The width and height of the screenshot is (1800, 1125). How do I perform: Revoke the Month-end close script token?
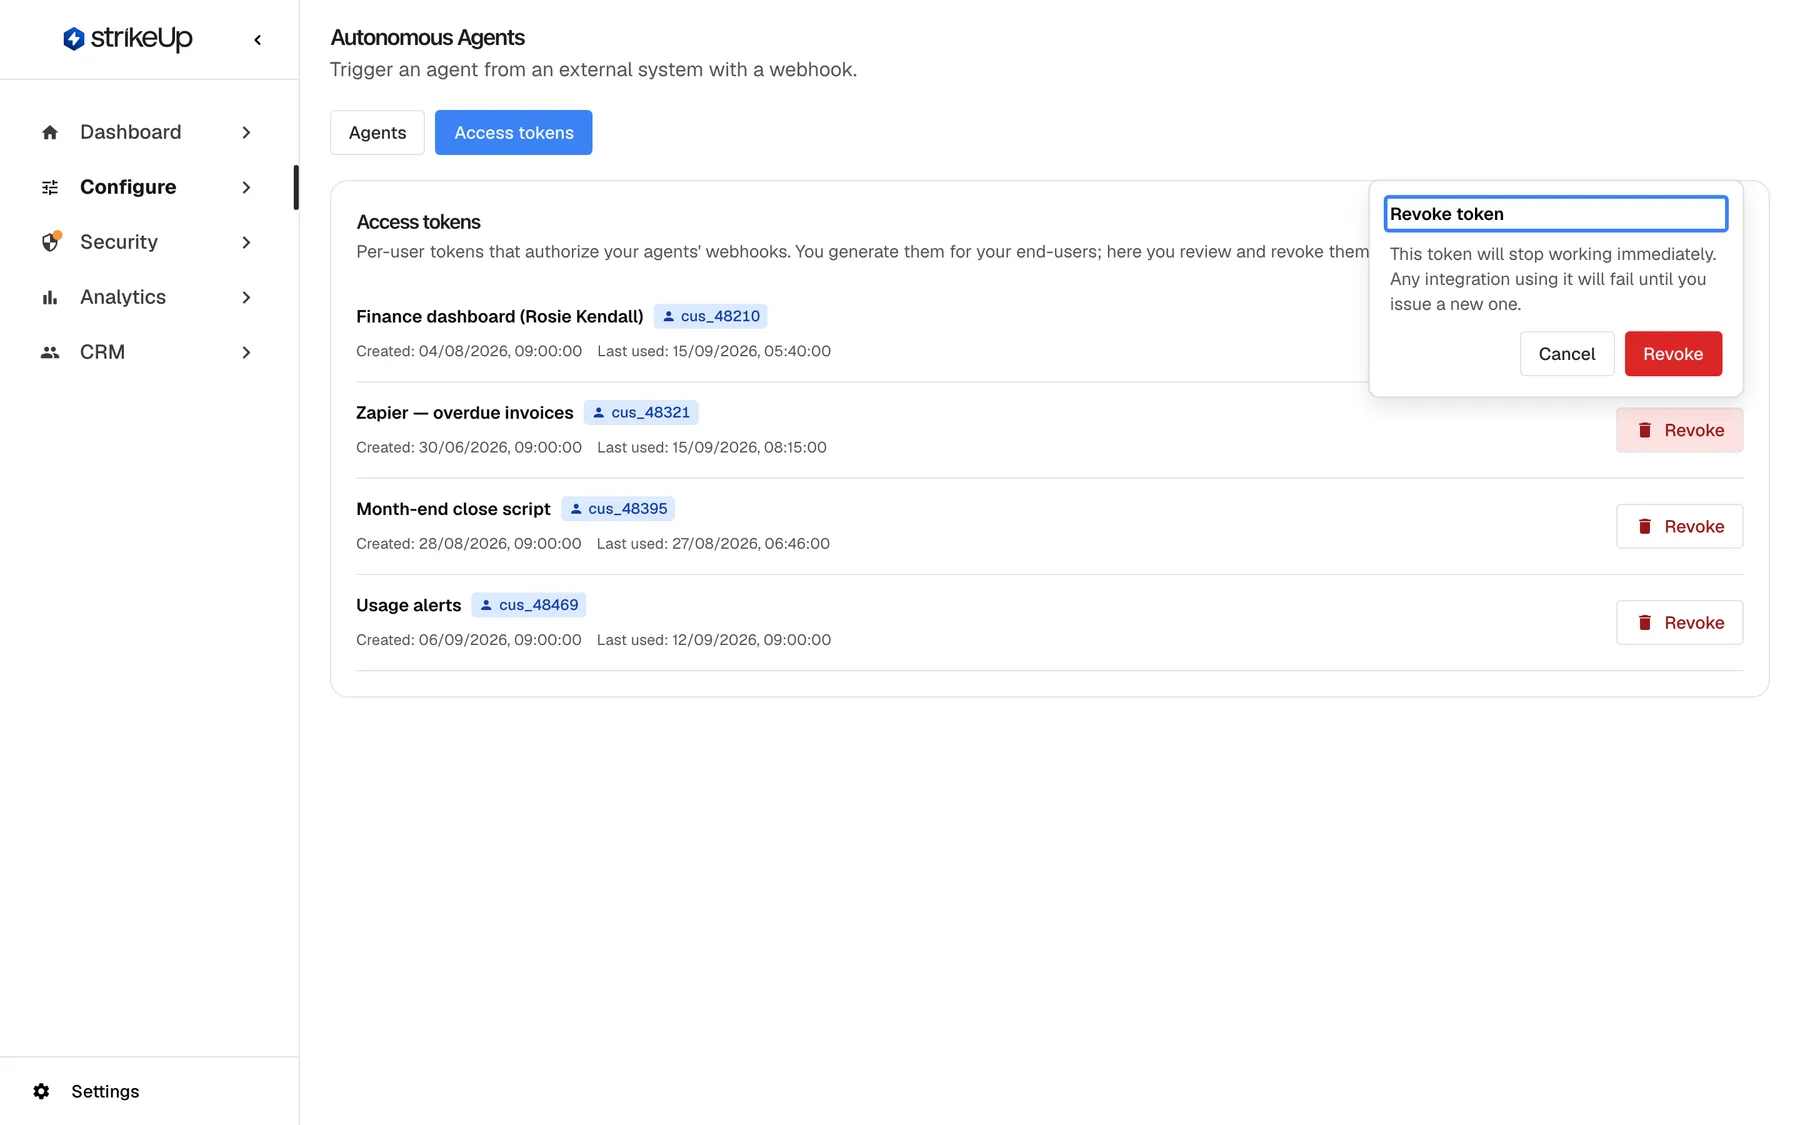click(1679, 526)
